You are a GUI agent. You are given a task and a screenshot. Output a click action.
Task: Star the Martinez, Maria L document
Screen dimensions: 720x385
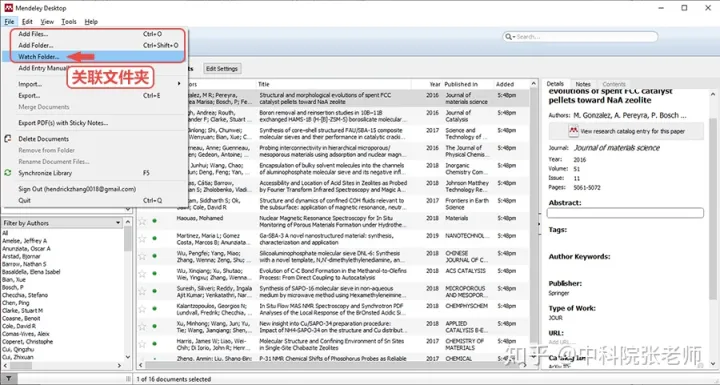142,238
